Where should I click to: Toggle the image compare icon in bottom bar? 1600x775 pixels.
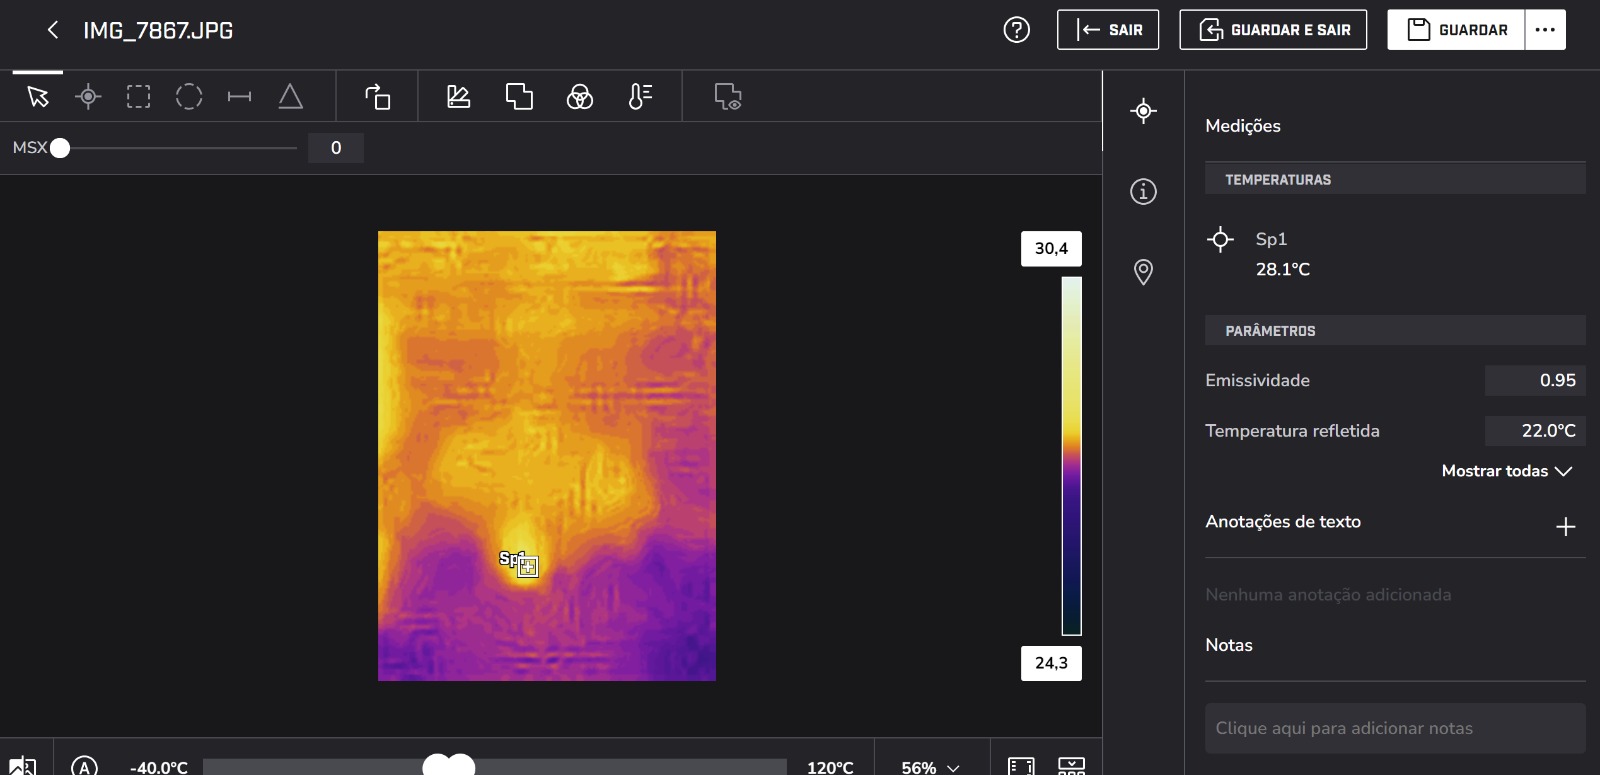pyautogui.click(x=22, y=766)
